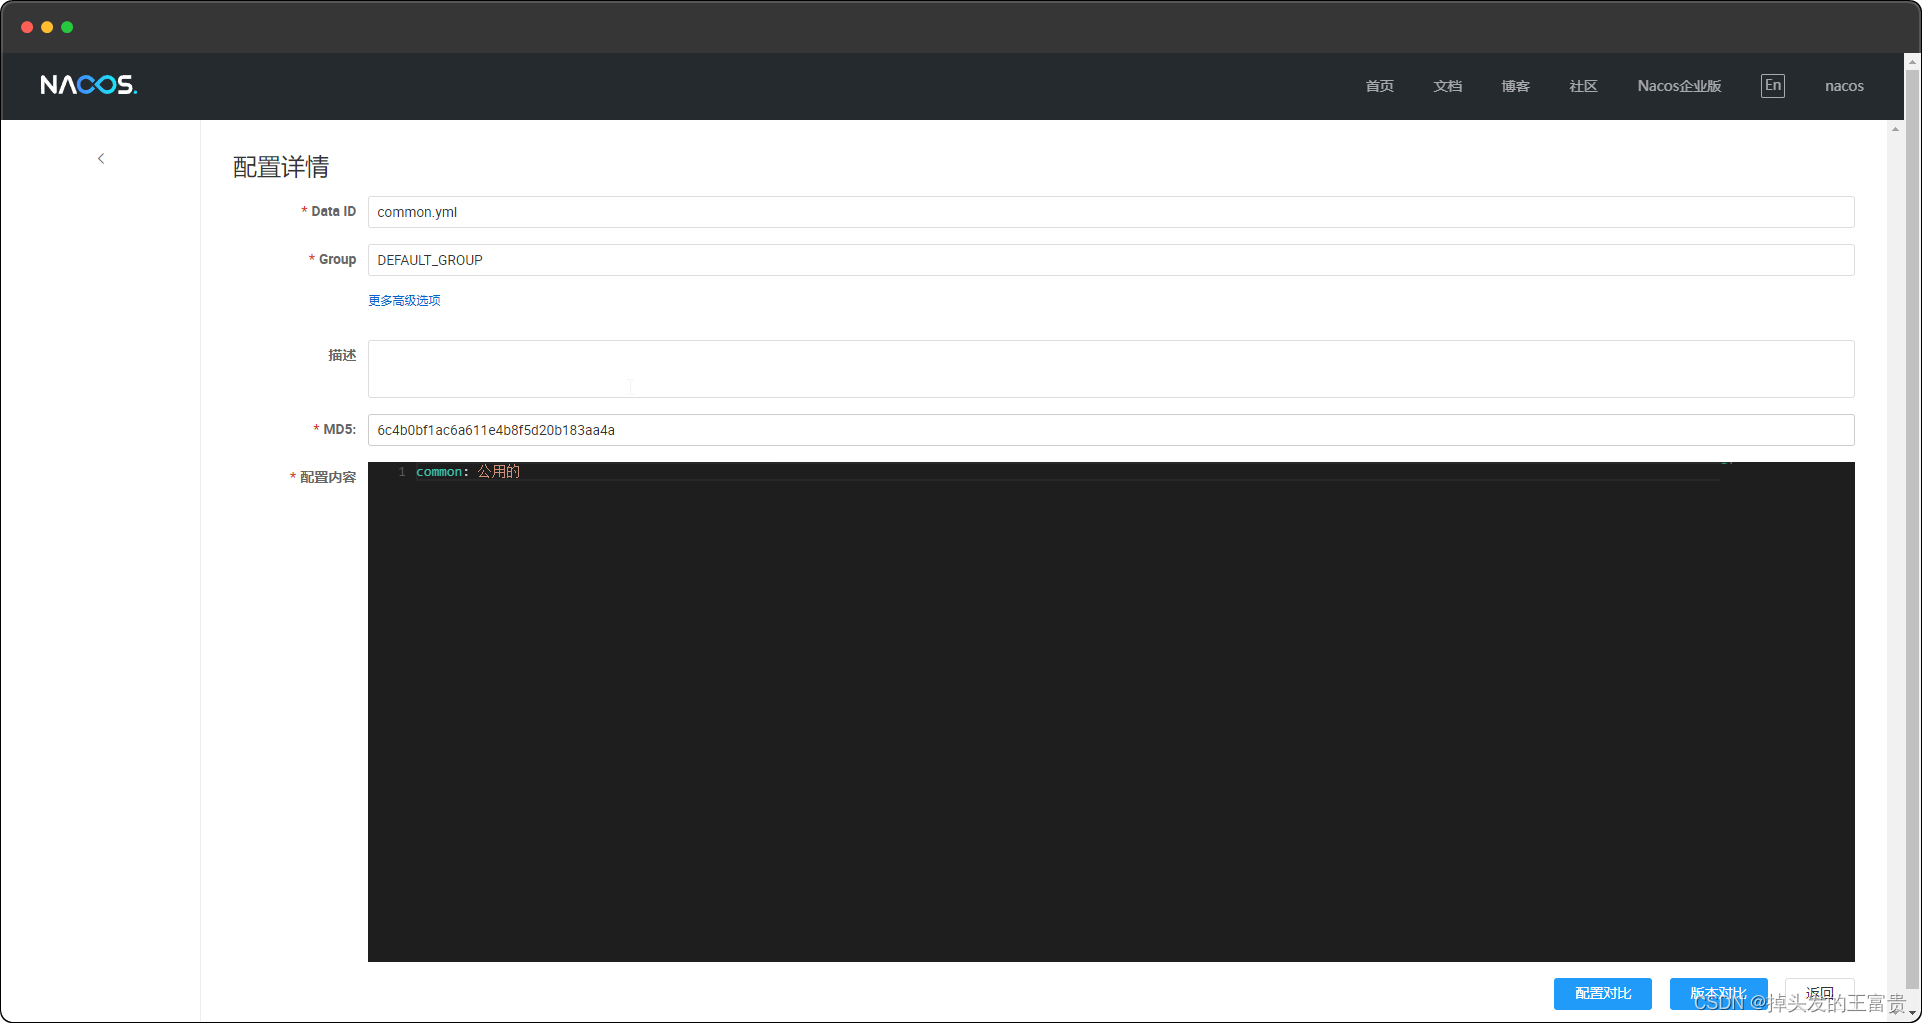Click the 配置内容 field label
This screenshot has width=1922, height=1023.
coord(328,477)
